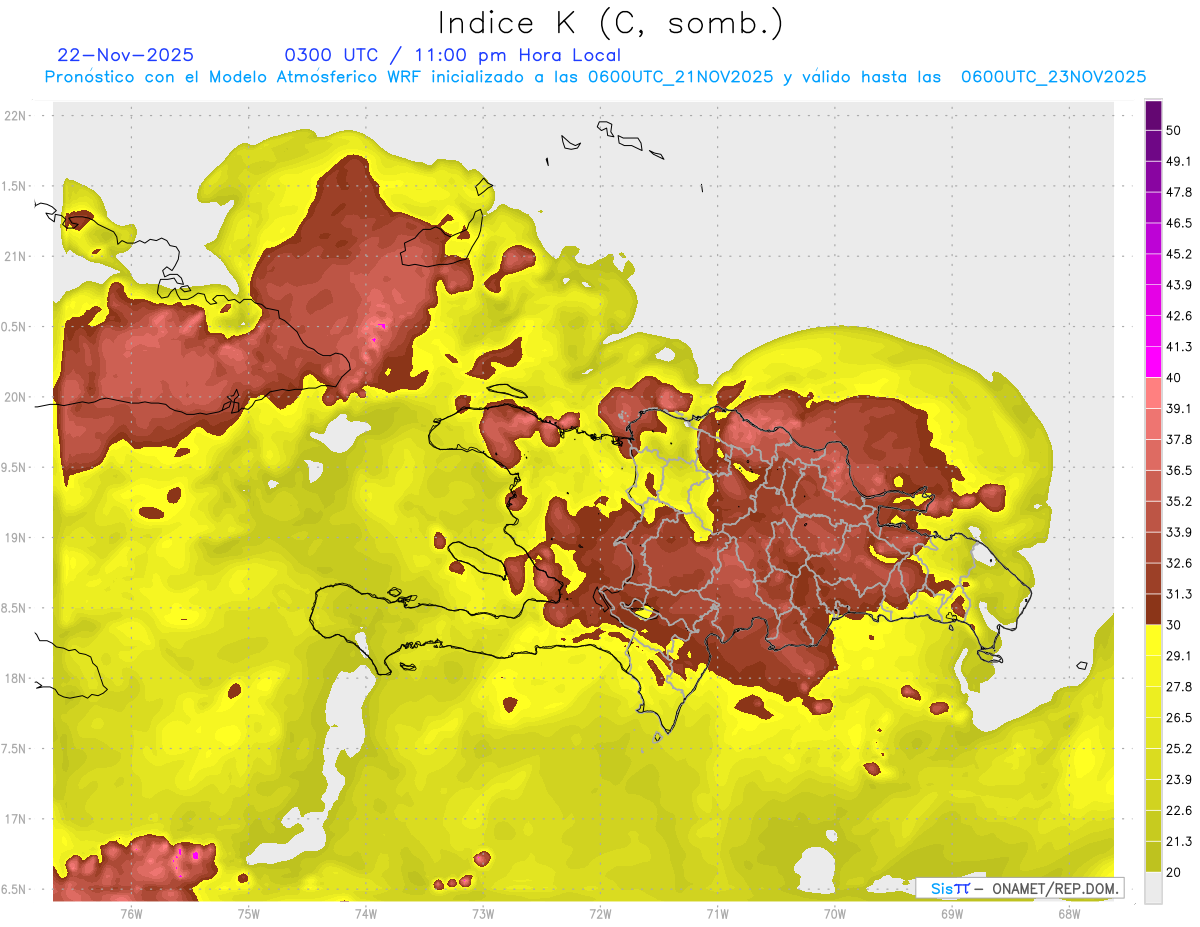The height and width of the screenshot is (927, 1200).
Task: Click the "71W" longitude axis label
Action: coord(717,913)
